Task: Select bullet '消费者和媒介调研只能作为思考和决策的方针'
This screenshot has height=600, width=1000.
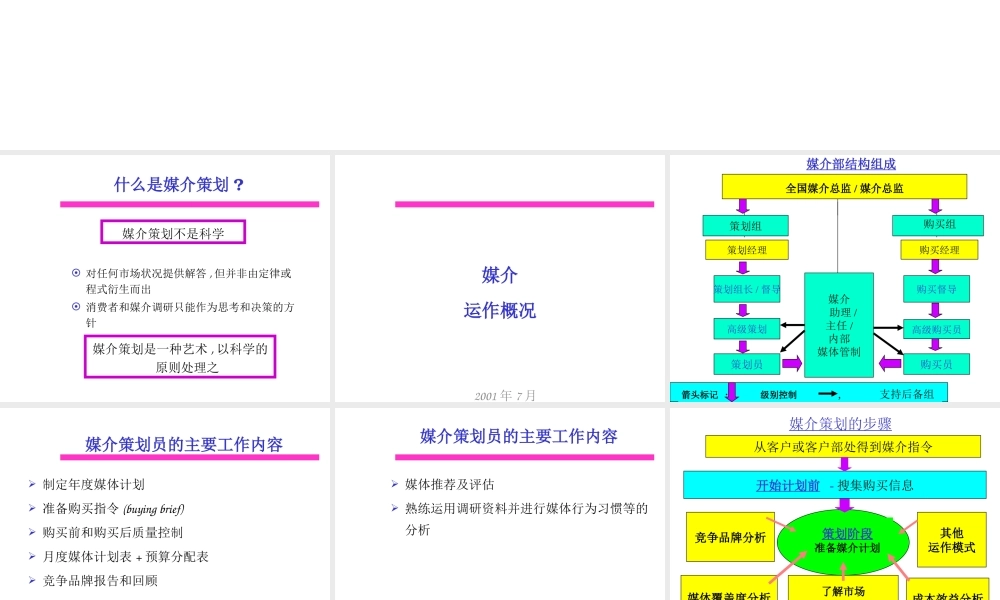Action: click(x=190, y=314)
